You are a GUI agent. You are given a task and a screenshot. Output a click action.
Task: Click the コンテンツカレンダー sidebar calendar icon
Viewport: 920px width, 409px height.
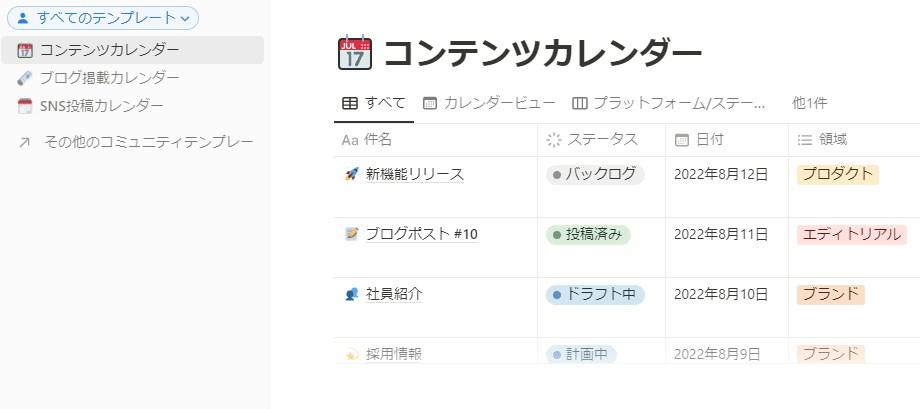click(25, 50)
